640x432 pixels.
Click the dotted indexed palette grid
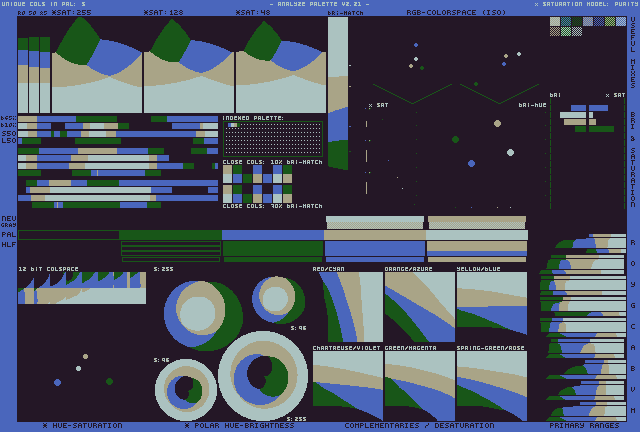coord(273,139)
